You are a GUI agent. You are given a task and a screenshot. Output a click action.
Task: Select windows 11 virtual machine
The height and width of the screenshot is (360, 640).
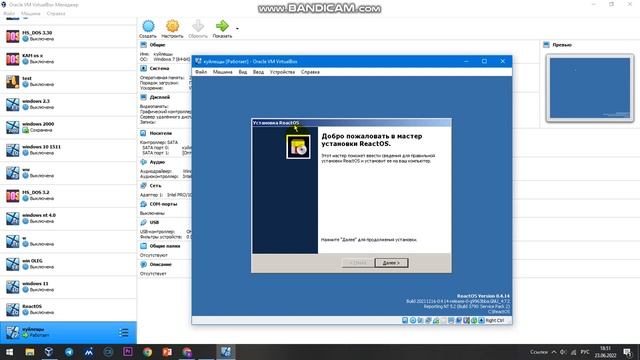[68, 287]
